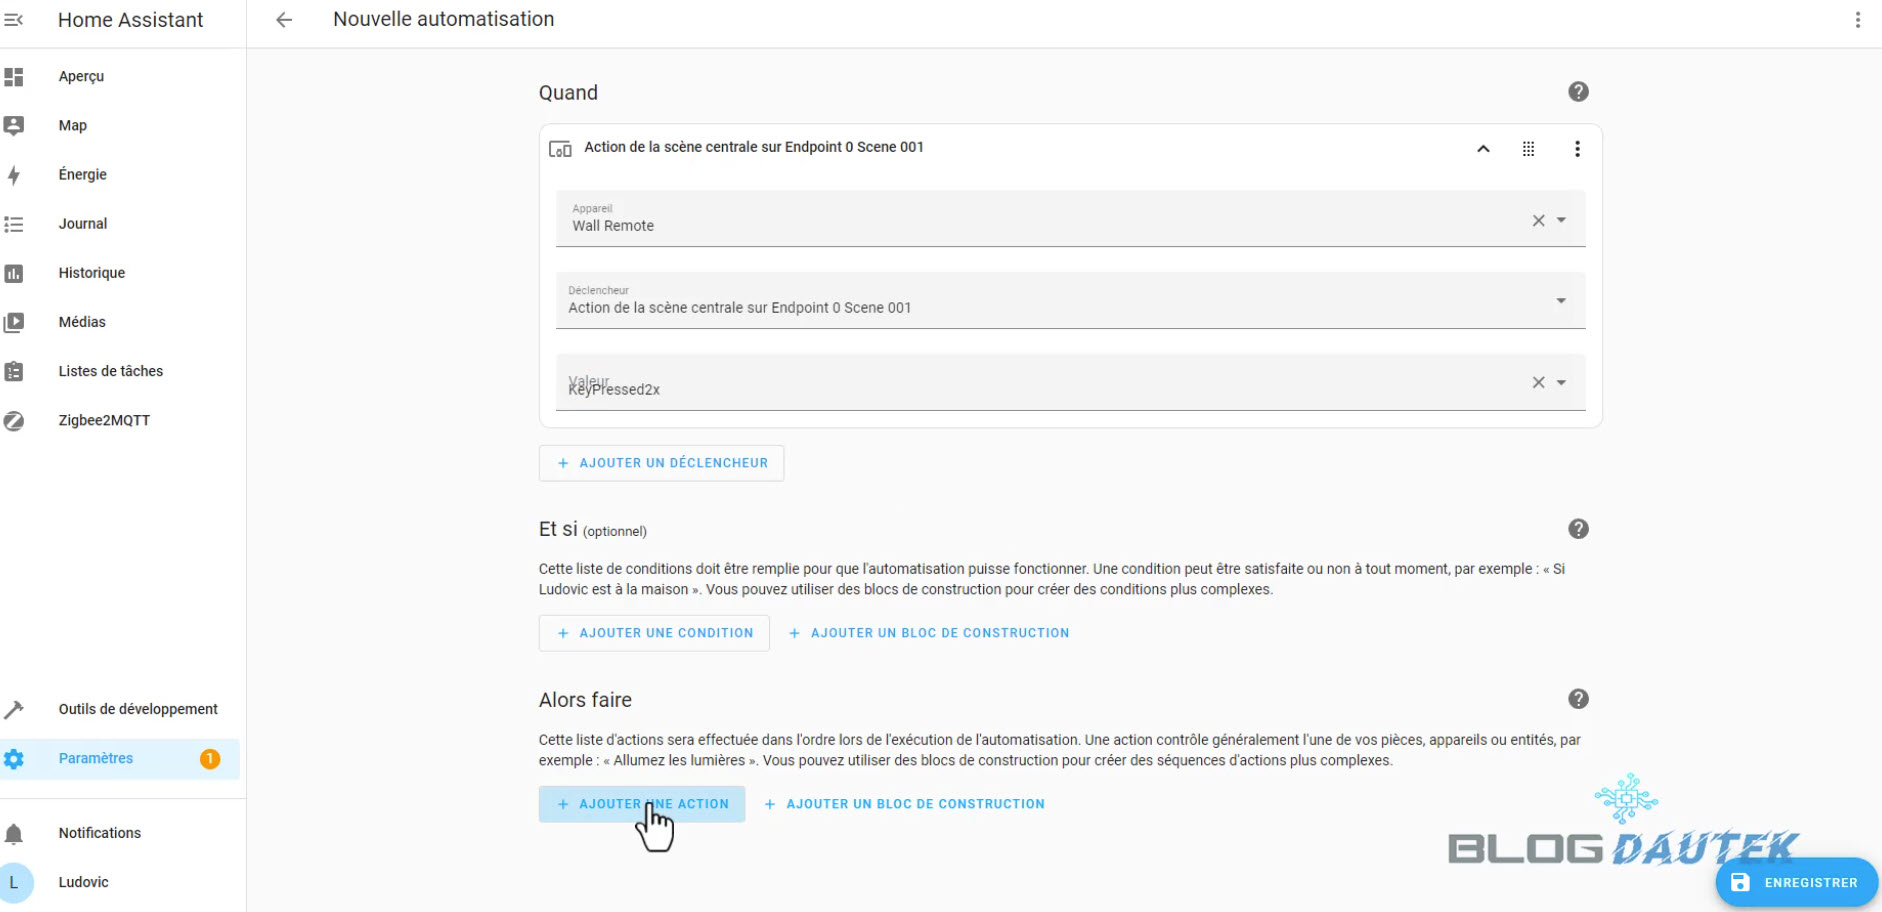Expand the Appareil device dropdown
1882x912 pixels.
[x=1561, y=220]
